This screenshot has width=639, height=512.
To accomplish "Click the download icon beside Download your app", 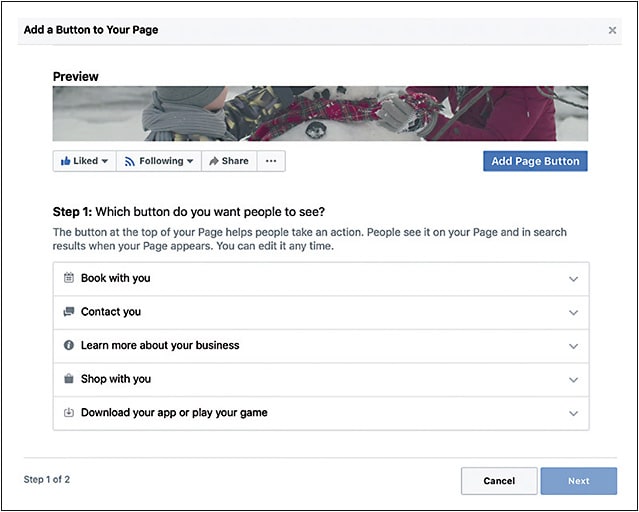I will click(69, 413).
